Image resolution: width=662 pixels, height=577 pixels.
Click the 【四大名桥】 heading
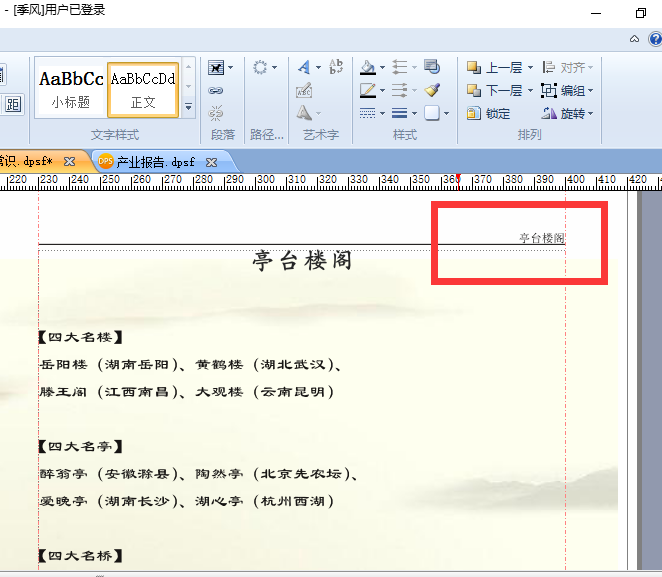(80, 556)
